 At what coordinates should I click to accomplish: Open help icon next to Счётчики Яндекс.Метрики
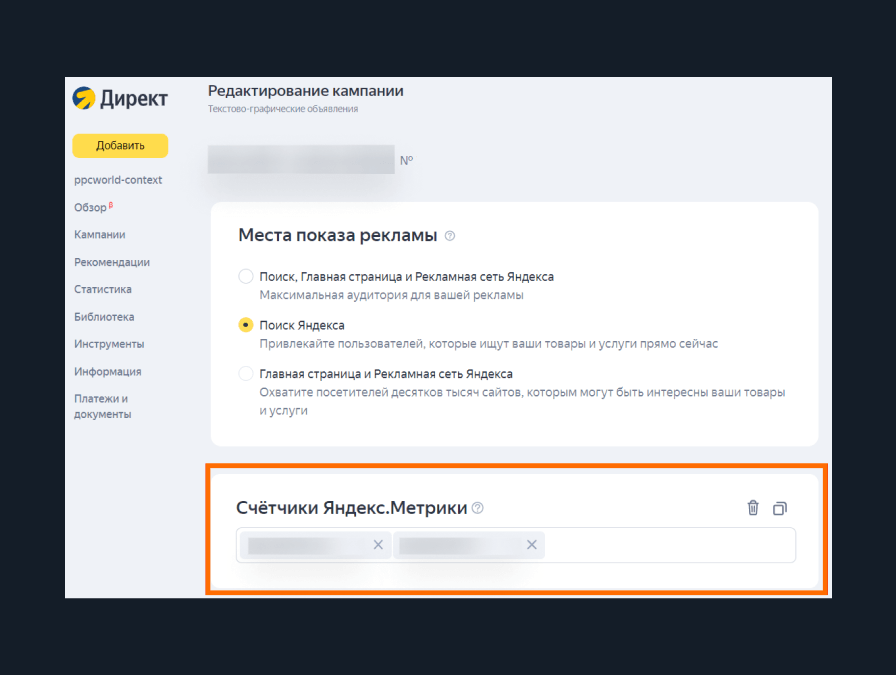pyautogui.click(x=478, y=508)
